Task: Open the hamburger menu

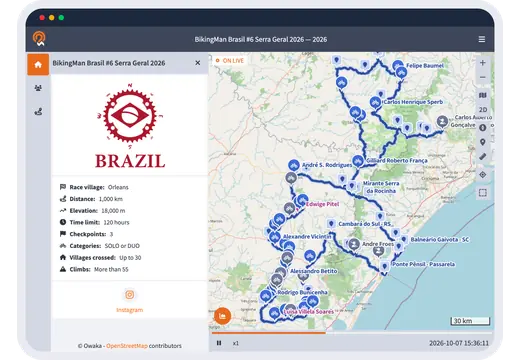Action: (x=482, y=39)
